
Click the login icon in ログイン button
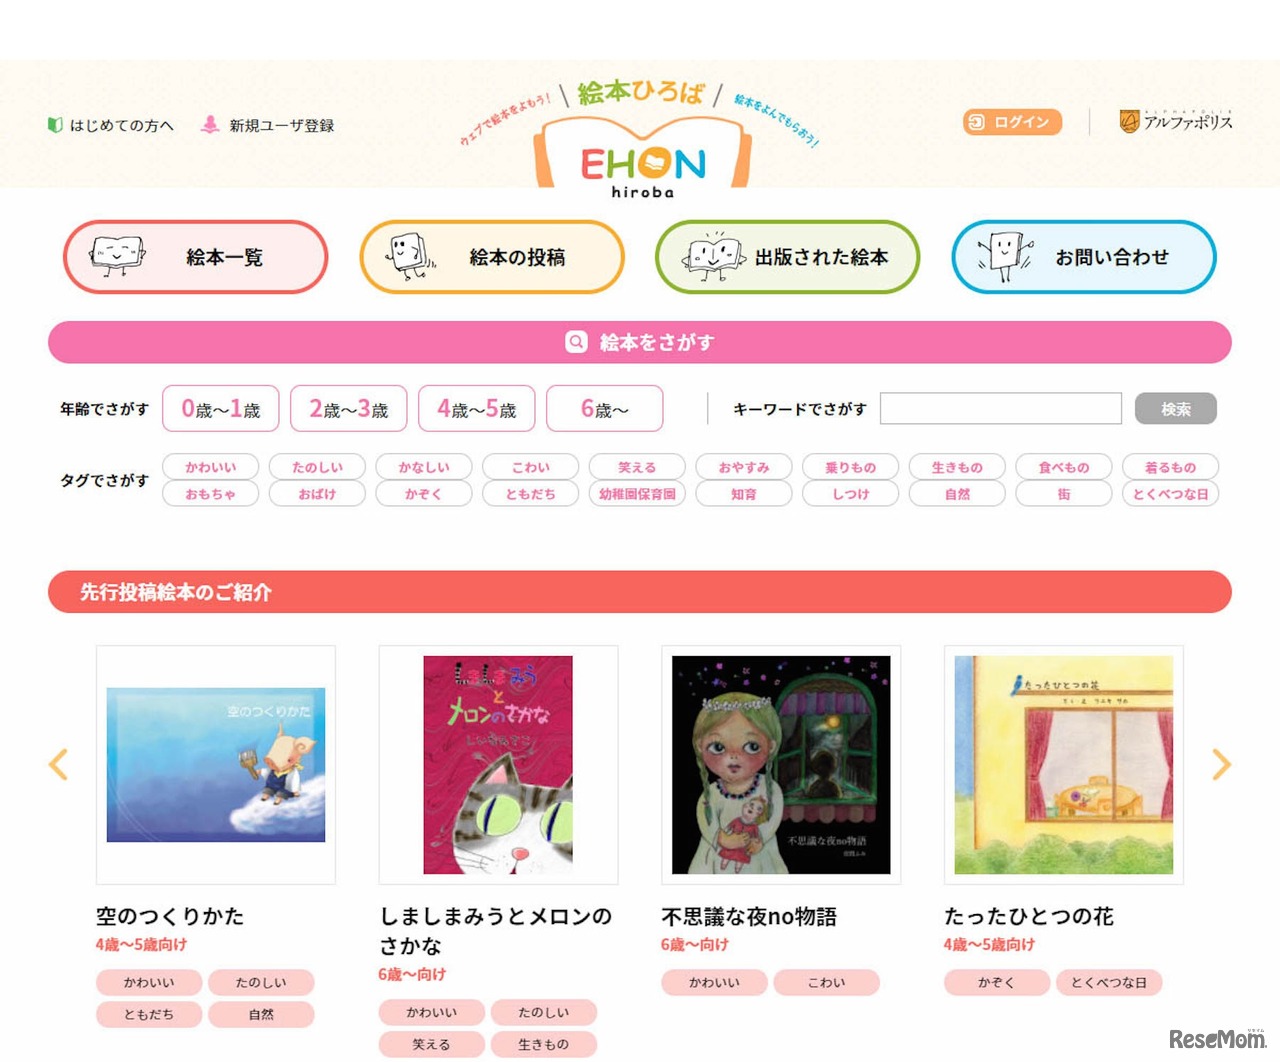[x=977, y=122]
